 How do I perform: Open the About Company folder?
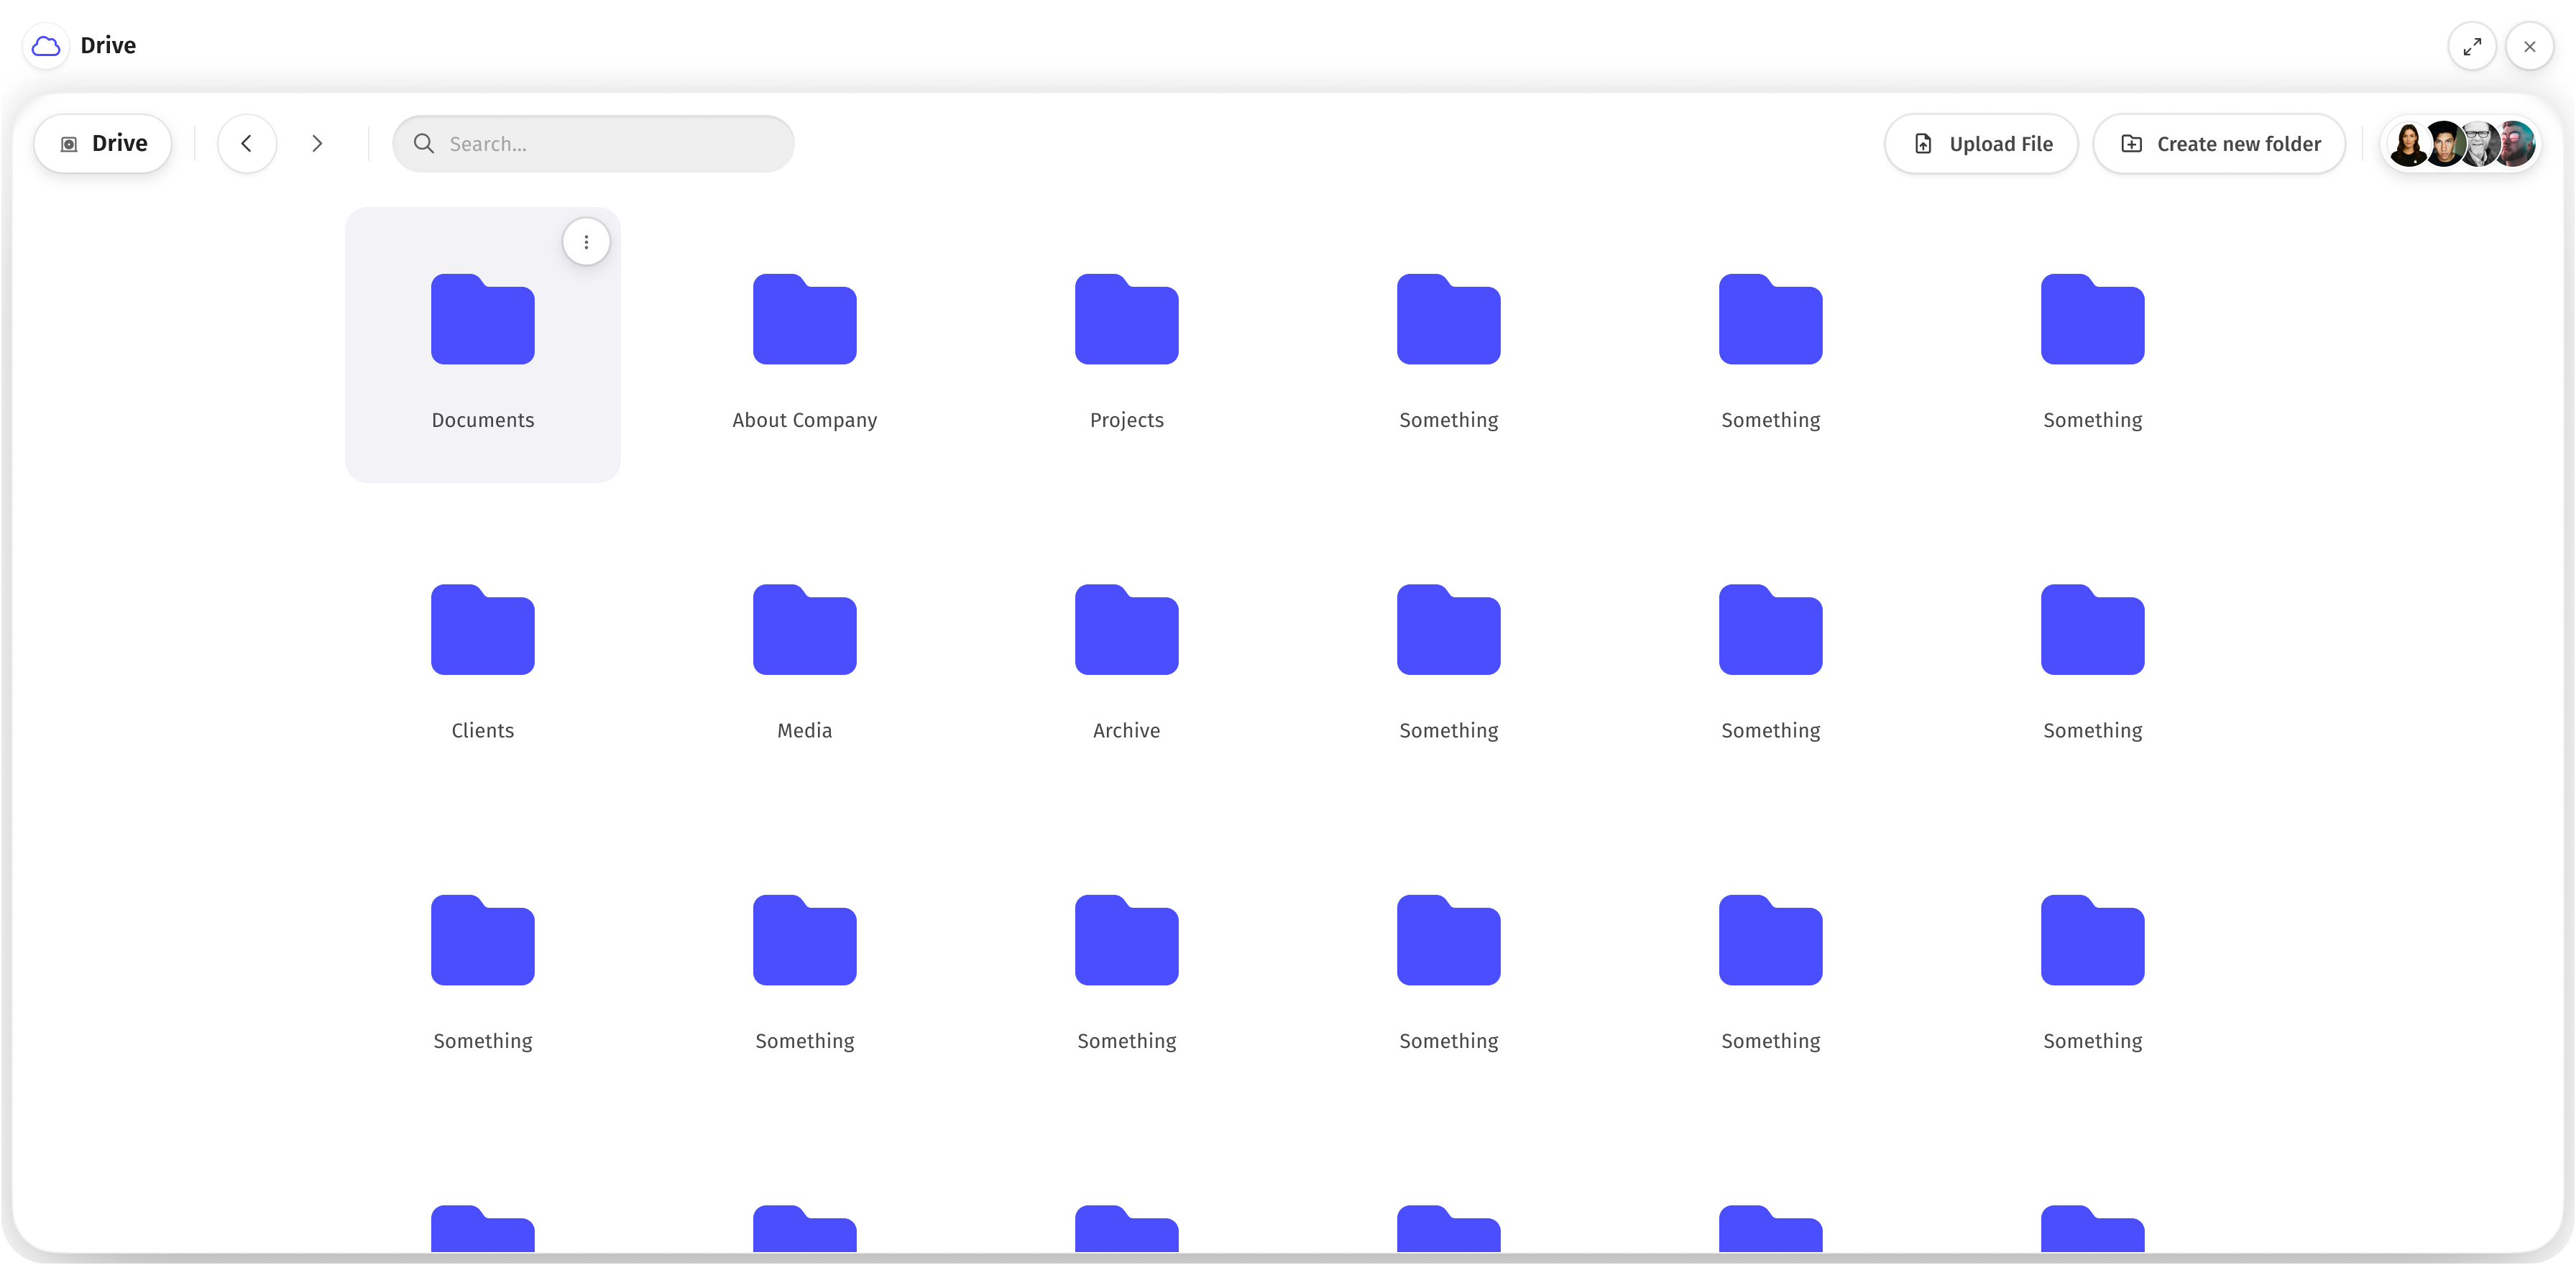(804, 320)
